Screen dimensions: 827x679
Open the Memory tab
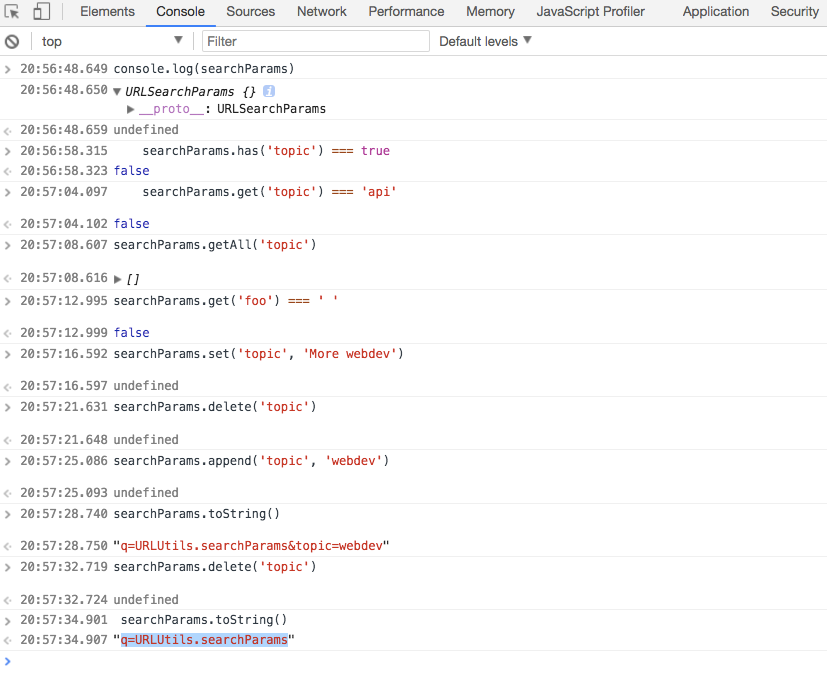[x=490, y=12]
